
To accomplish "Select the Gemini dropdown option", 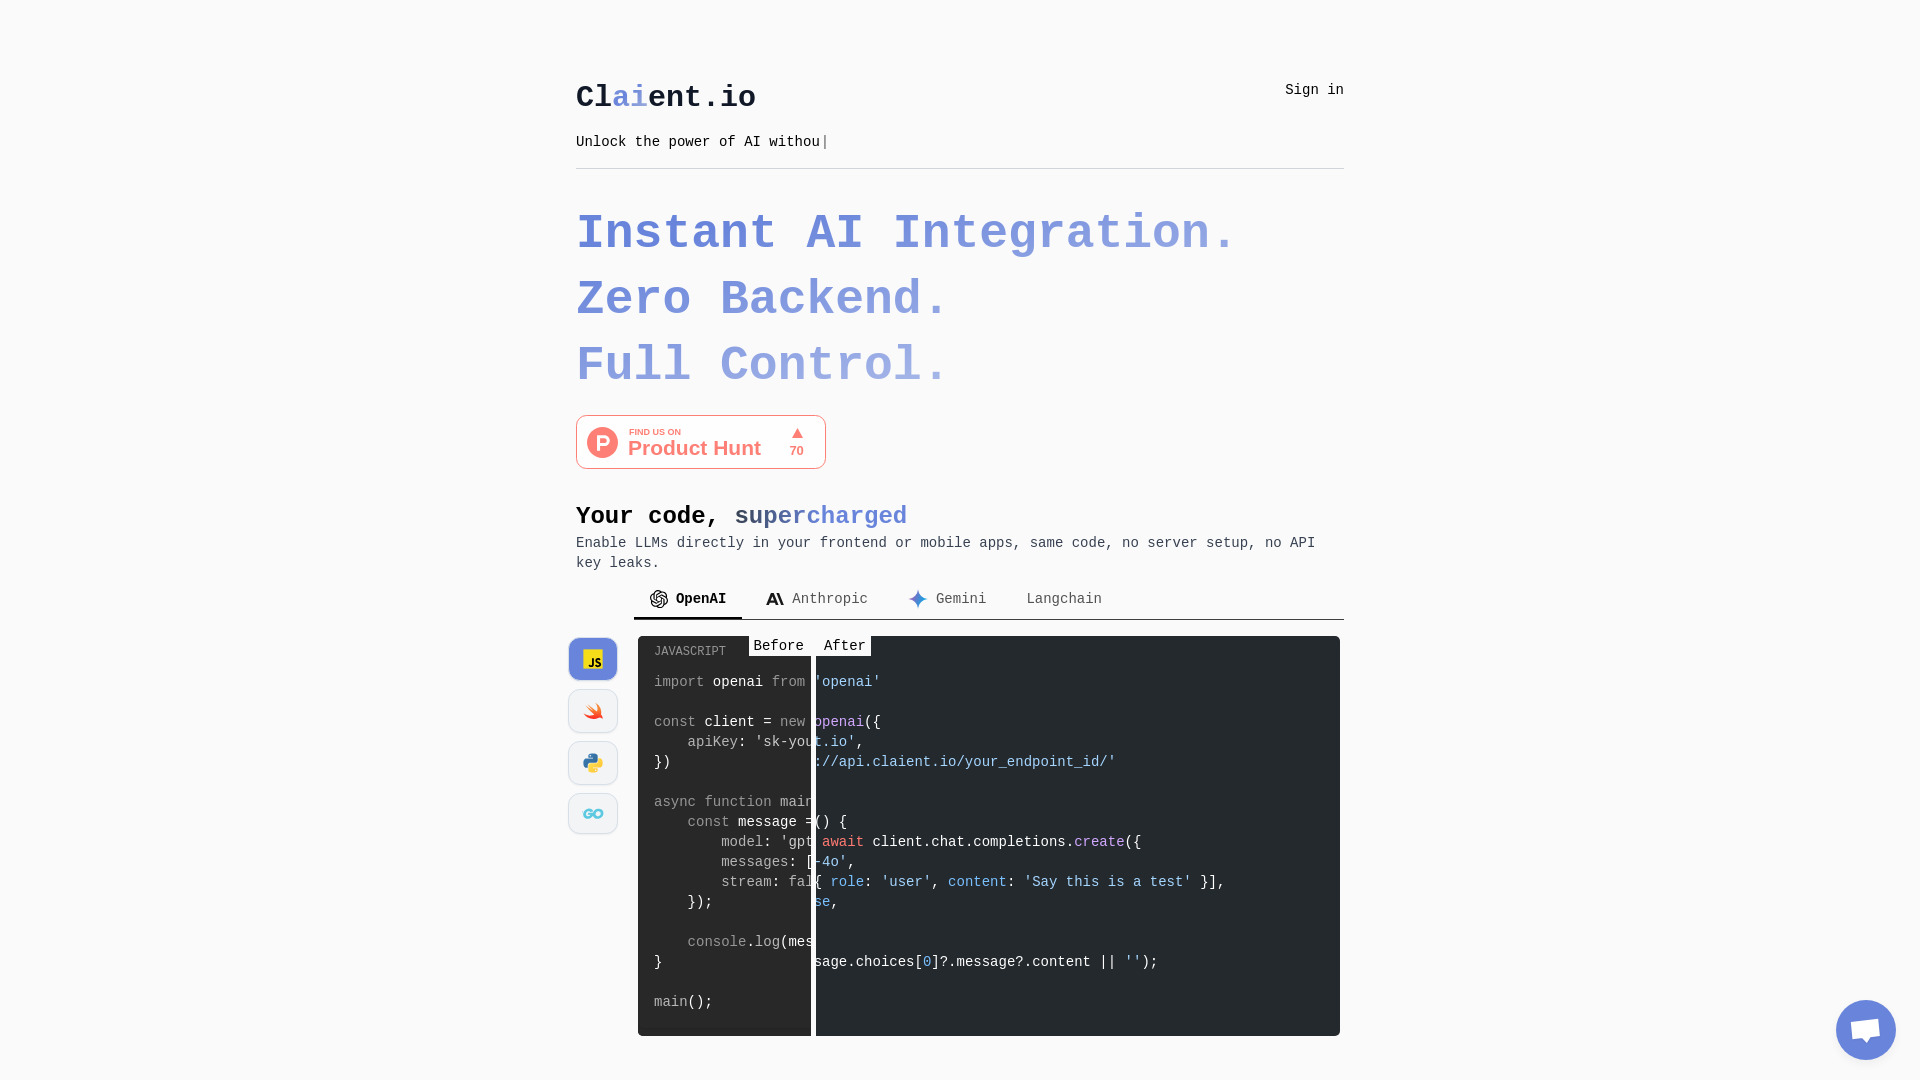I will [x=947, y=599].
